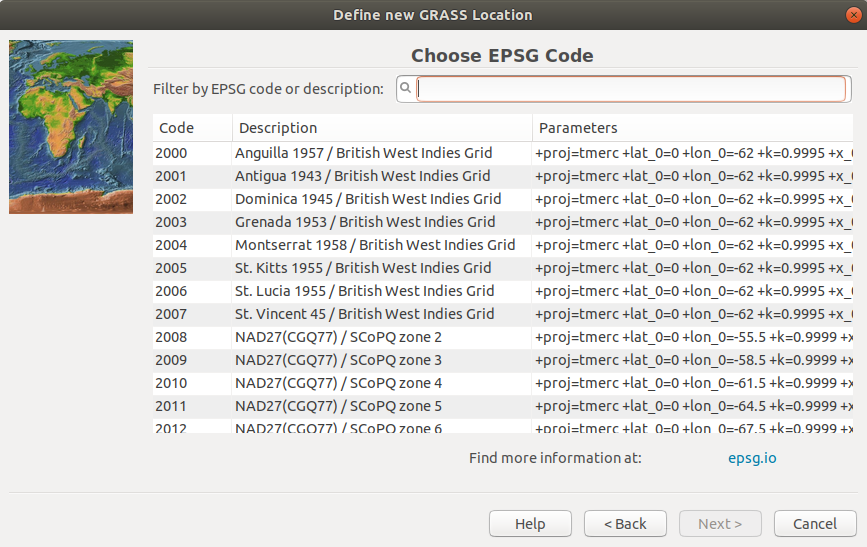This screenshot has height=547, width=867.
Task: Select code 2009 cell
Action: tap(192, 360)
